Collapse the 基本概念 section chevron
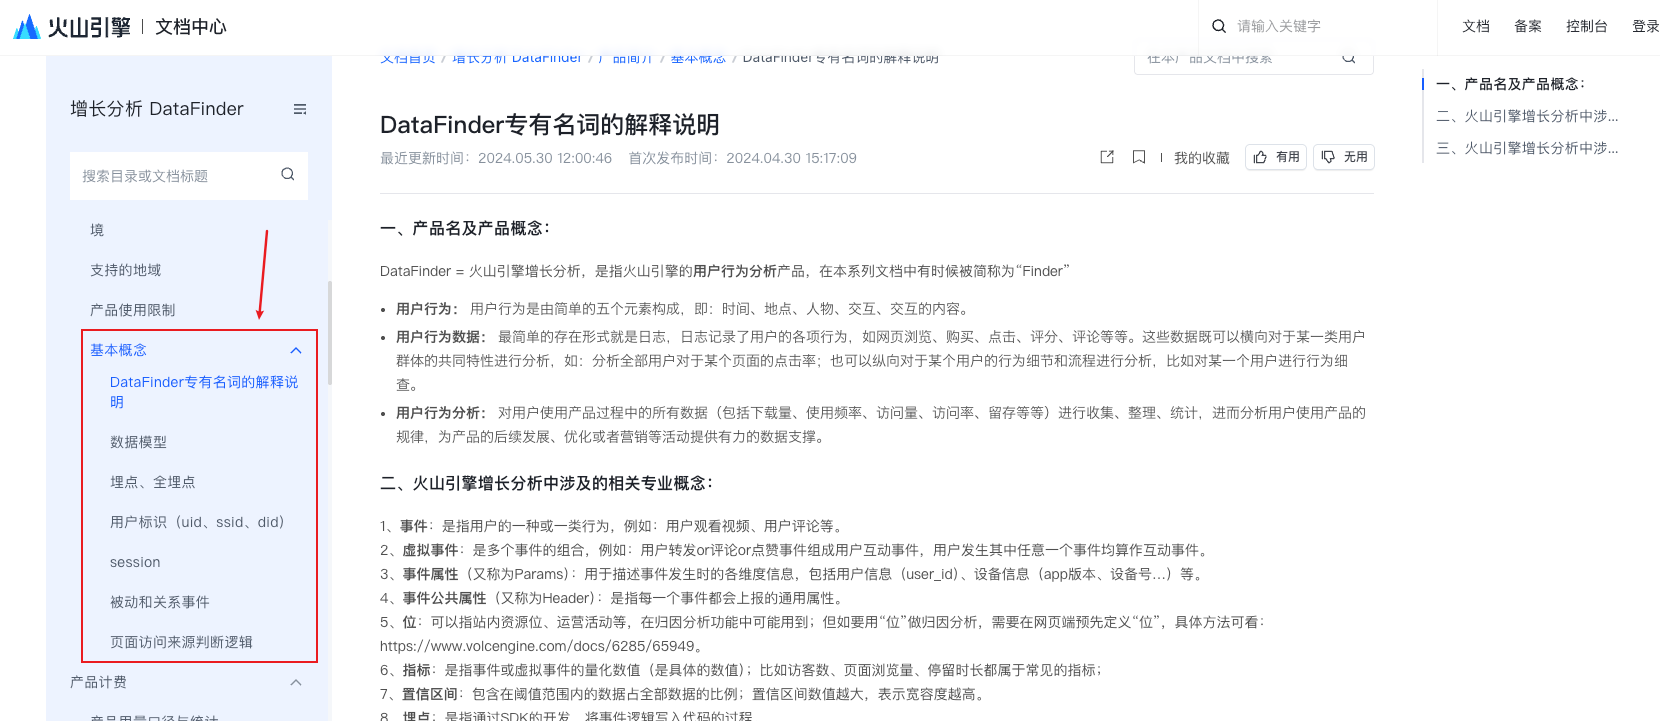Image resolution: width=1660 pixels, height=721 pixels. pyautogui.click(x=296, y=350)
